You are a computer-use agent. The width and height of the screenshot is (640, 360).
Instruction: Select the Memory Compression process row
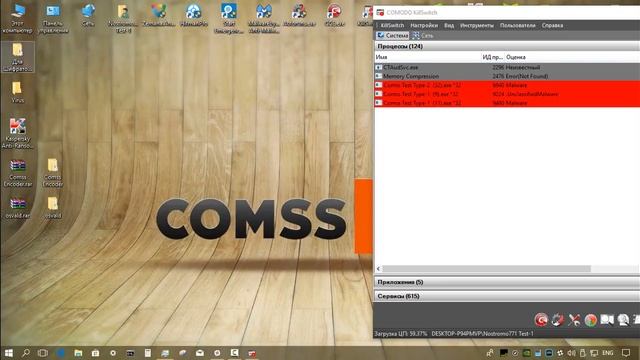(507, 76)
